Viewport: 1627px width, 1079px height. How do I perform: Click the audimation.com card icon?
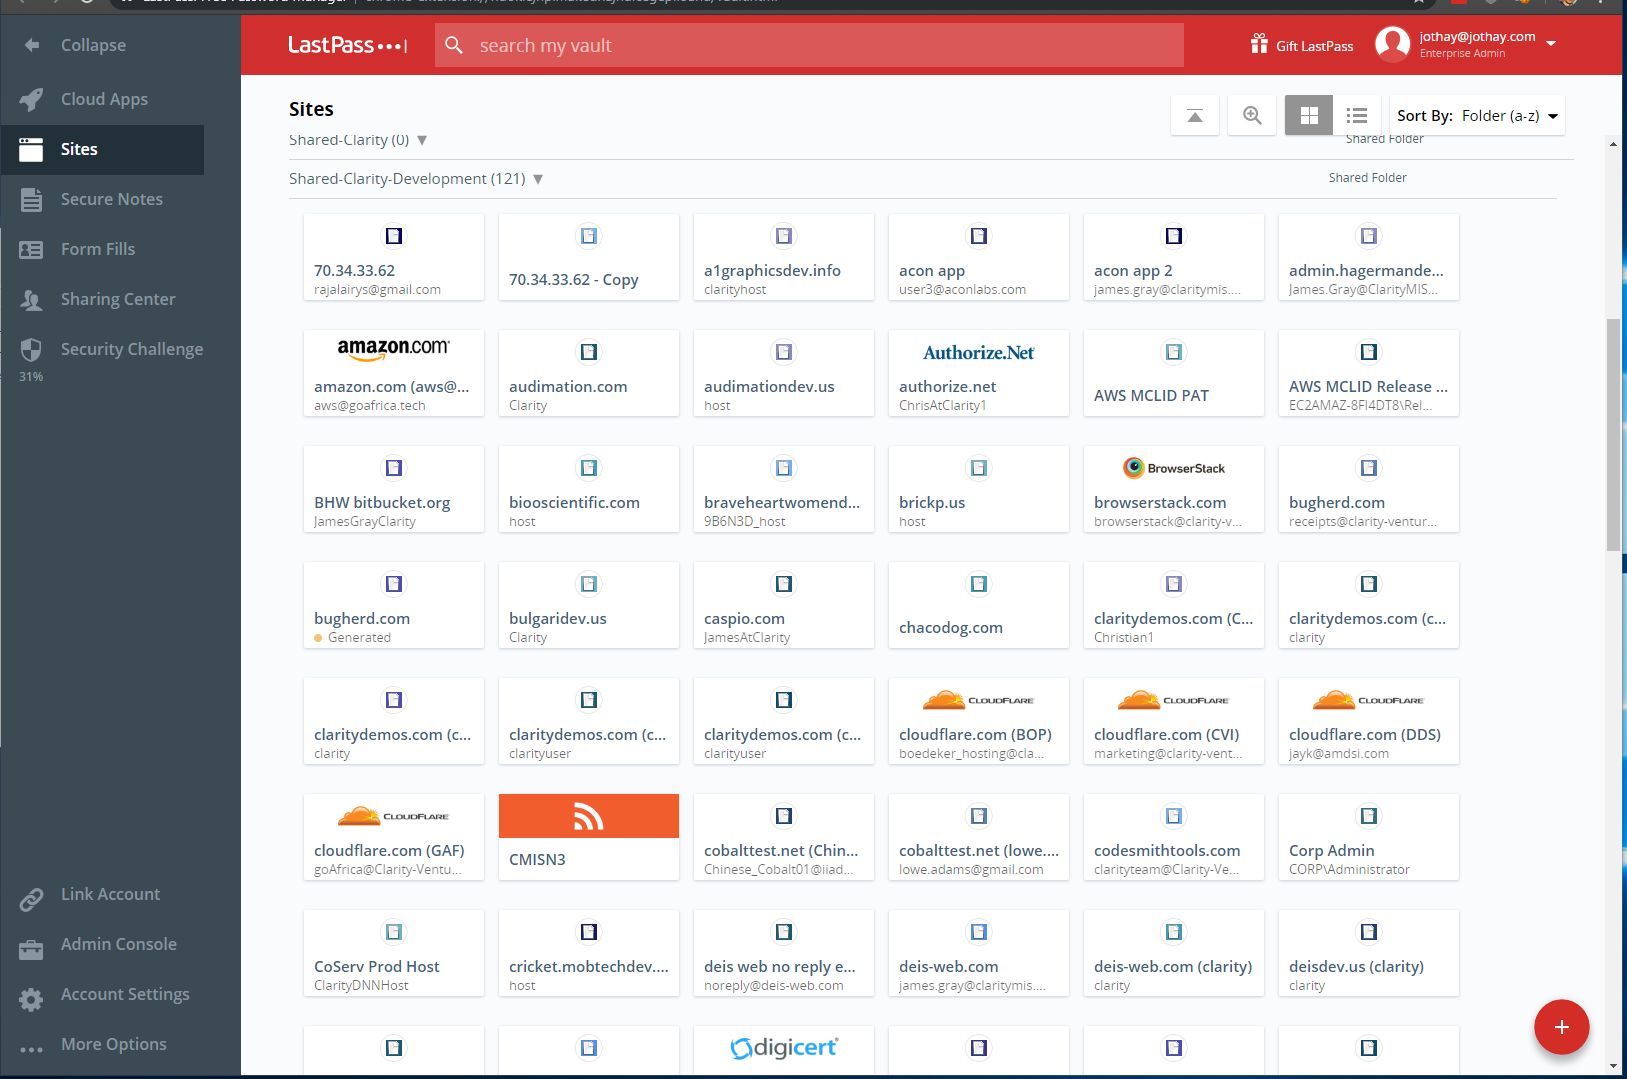pos(589,352)
